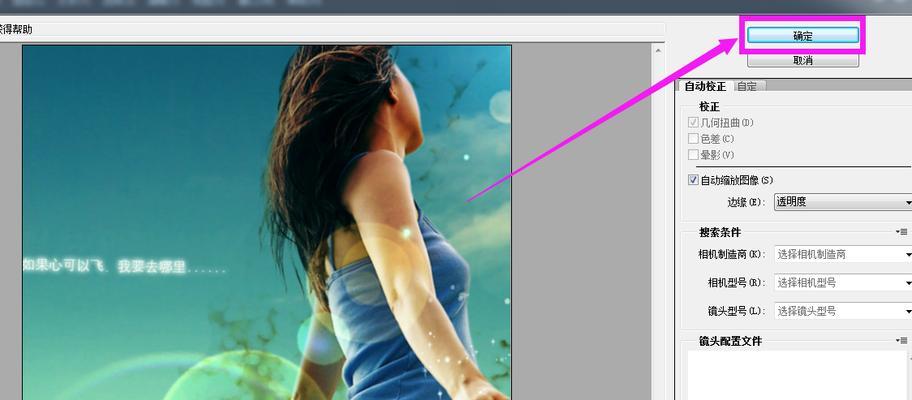This screenshot has height=400, width=912.
Task: Click the 得帮助 text in the top bar
Action: pos(16,30)
